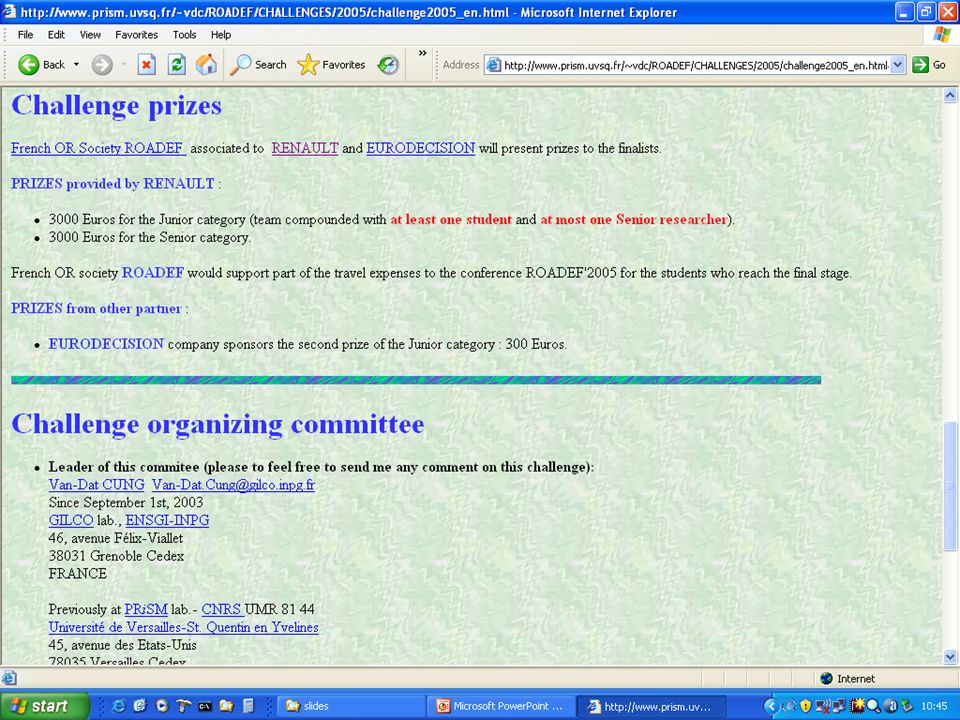Follow the French OR Society ROADEF link
This screenshot has height=720, width=960.
(98, 148)
